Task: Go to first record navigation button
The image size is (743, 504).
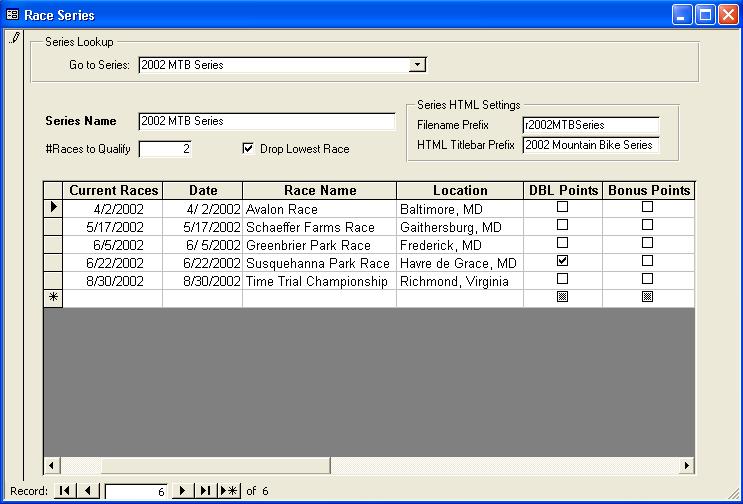Action: pyautogui.click(x=65, y=491)
